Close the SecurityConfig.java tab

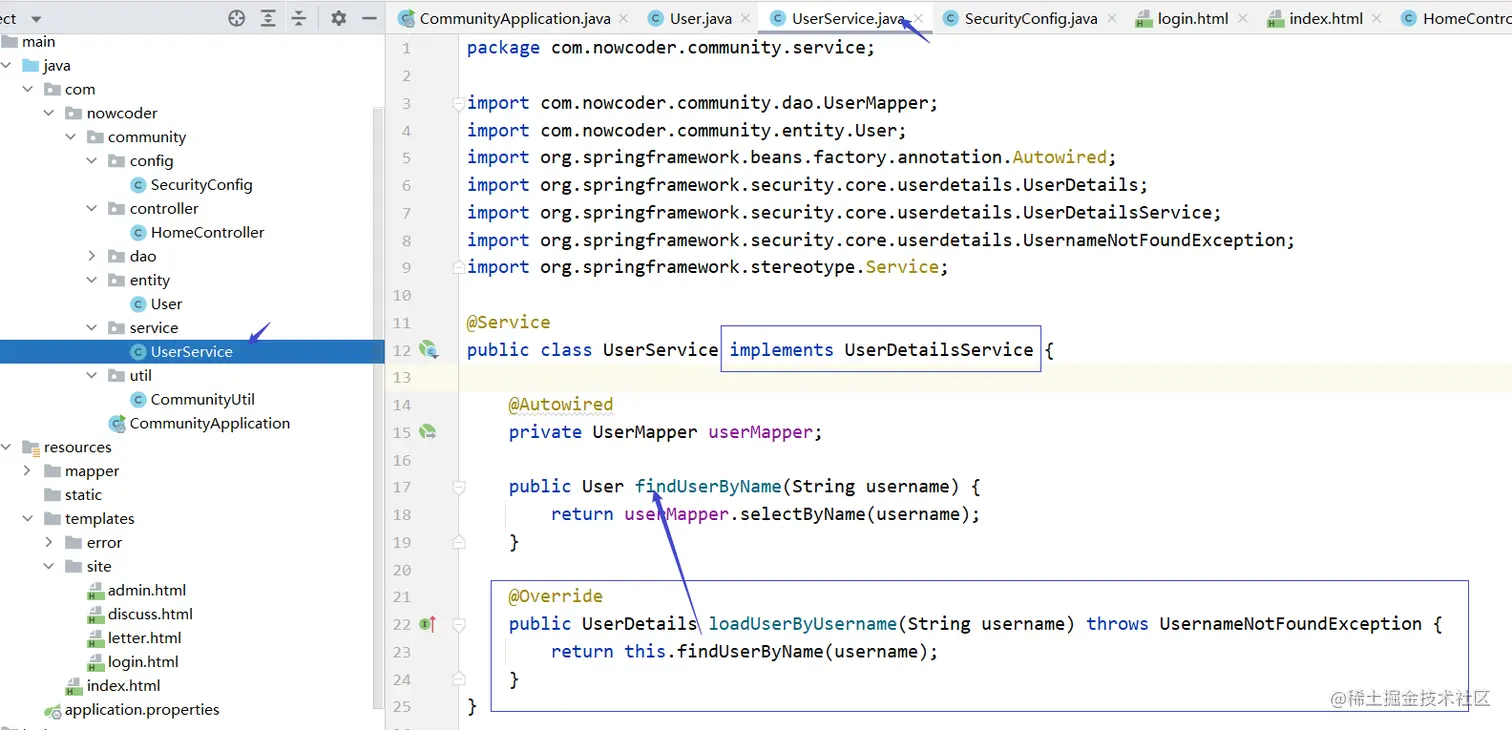(1111, 18)
